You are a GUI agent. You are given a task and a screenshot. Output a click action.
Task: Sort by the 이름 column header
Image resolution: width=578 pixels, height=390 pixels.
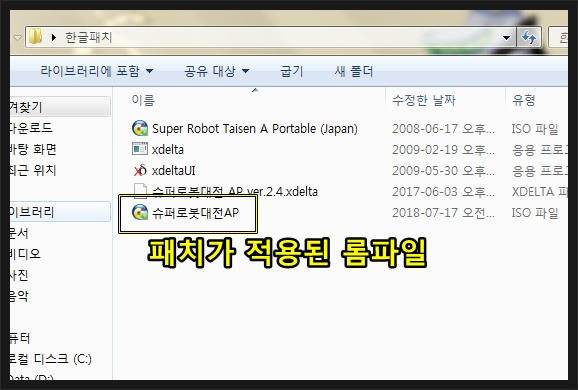(143, 100)
